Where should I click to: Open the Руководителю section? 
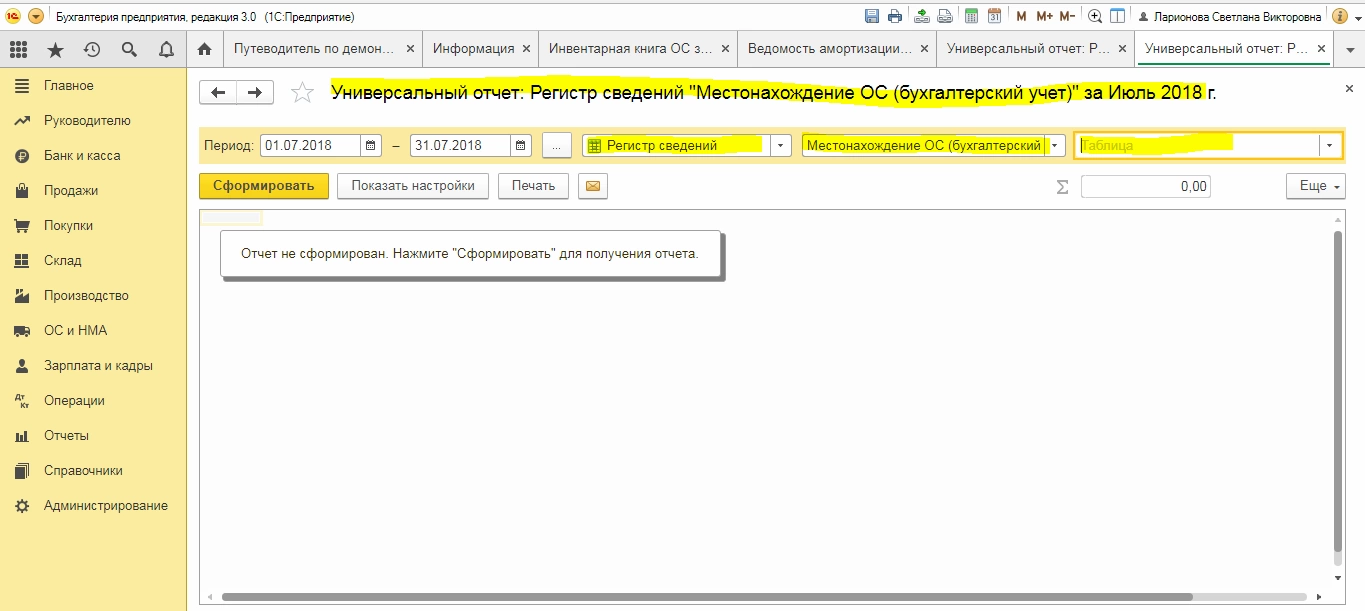93,121
